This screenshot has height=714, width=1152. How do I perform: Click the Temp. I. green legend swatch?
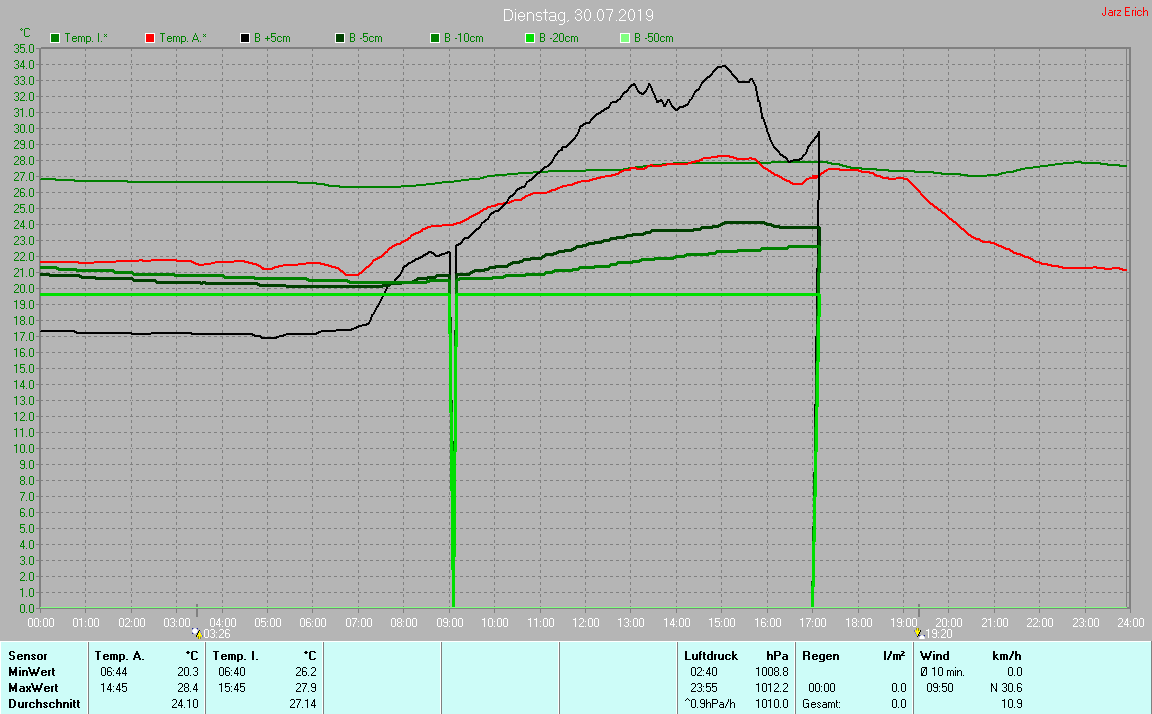coord(54,38)
